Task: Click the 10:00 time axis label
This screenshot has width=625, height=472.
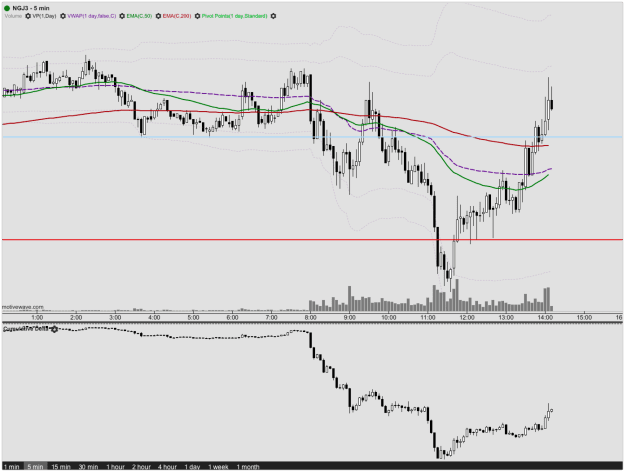Action: [389, 318]
